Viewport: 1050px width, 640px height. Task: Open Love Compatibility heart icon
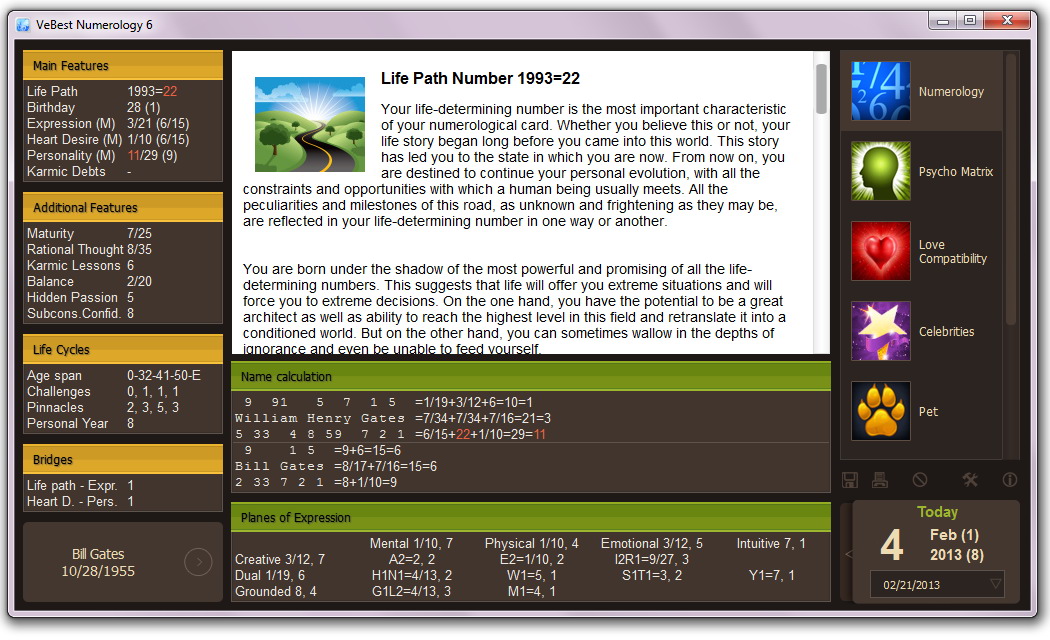tap(881, 251)
